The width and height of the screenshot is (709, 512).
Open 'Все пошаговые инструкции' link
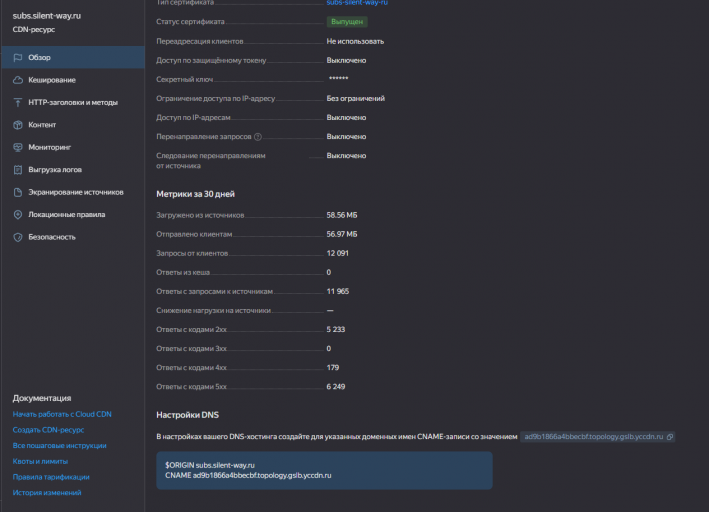point(59,446)
